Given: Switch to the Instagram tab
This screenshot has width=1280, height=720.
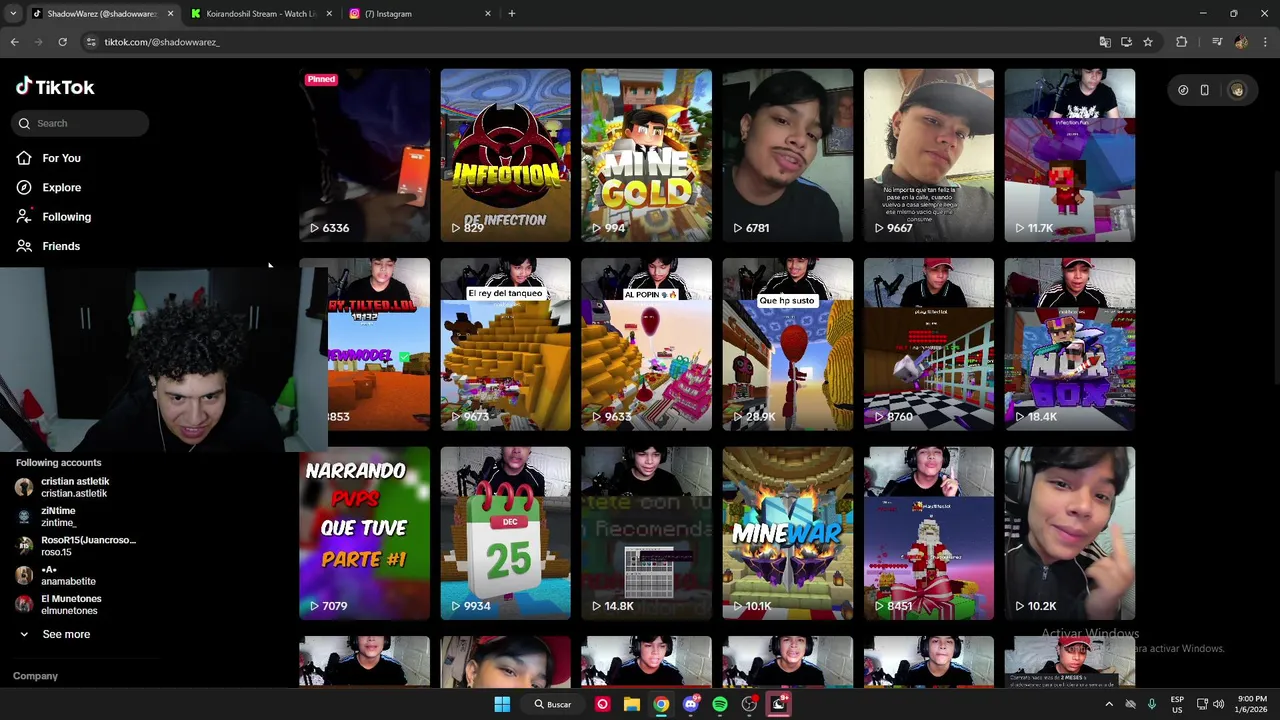Looking at the screenshot, I should tap(420, 14).
